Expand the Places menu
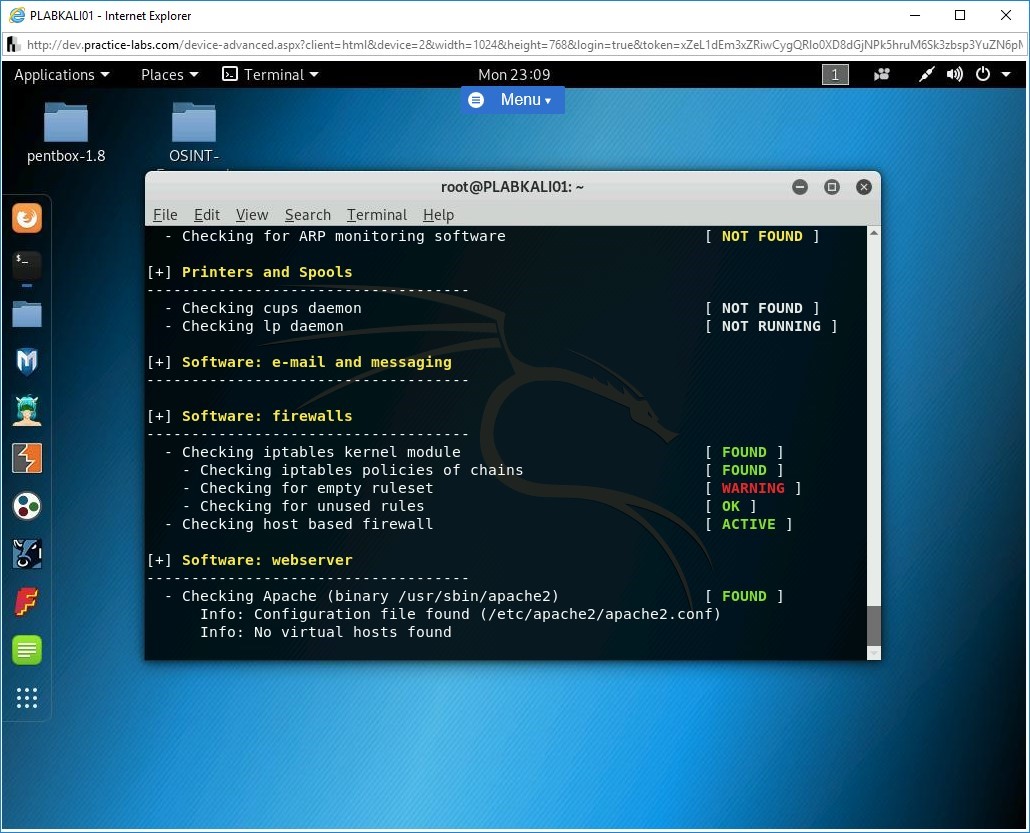 point(169,75)
